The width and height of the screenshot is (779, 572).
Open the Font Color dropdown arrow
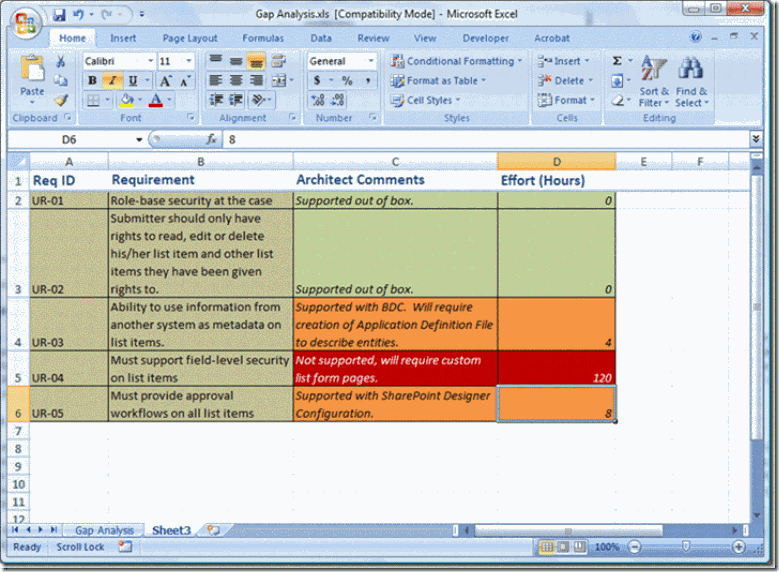coord(169,100)
